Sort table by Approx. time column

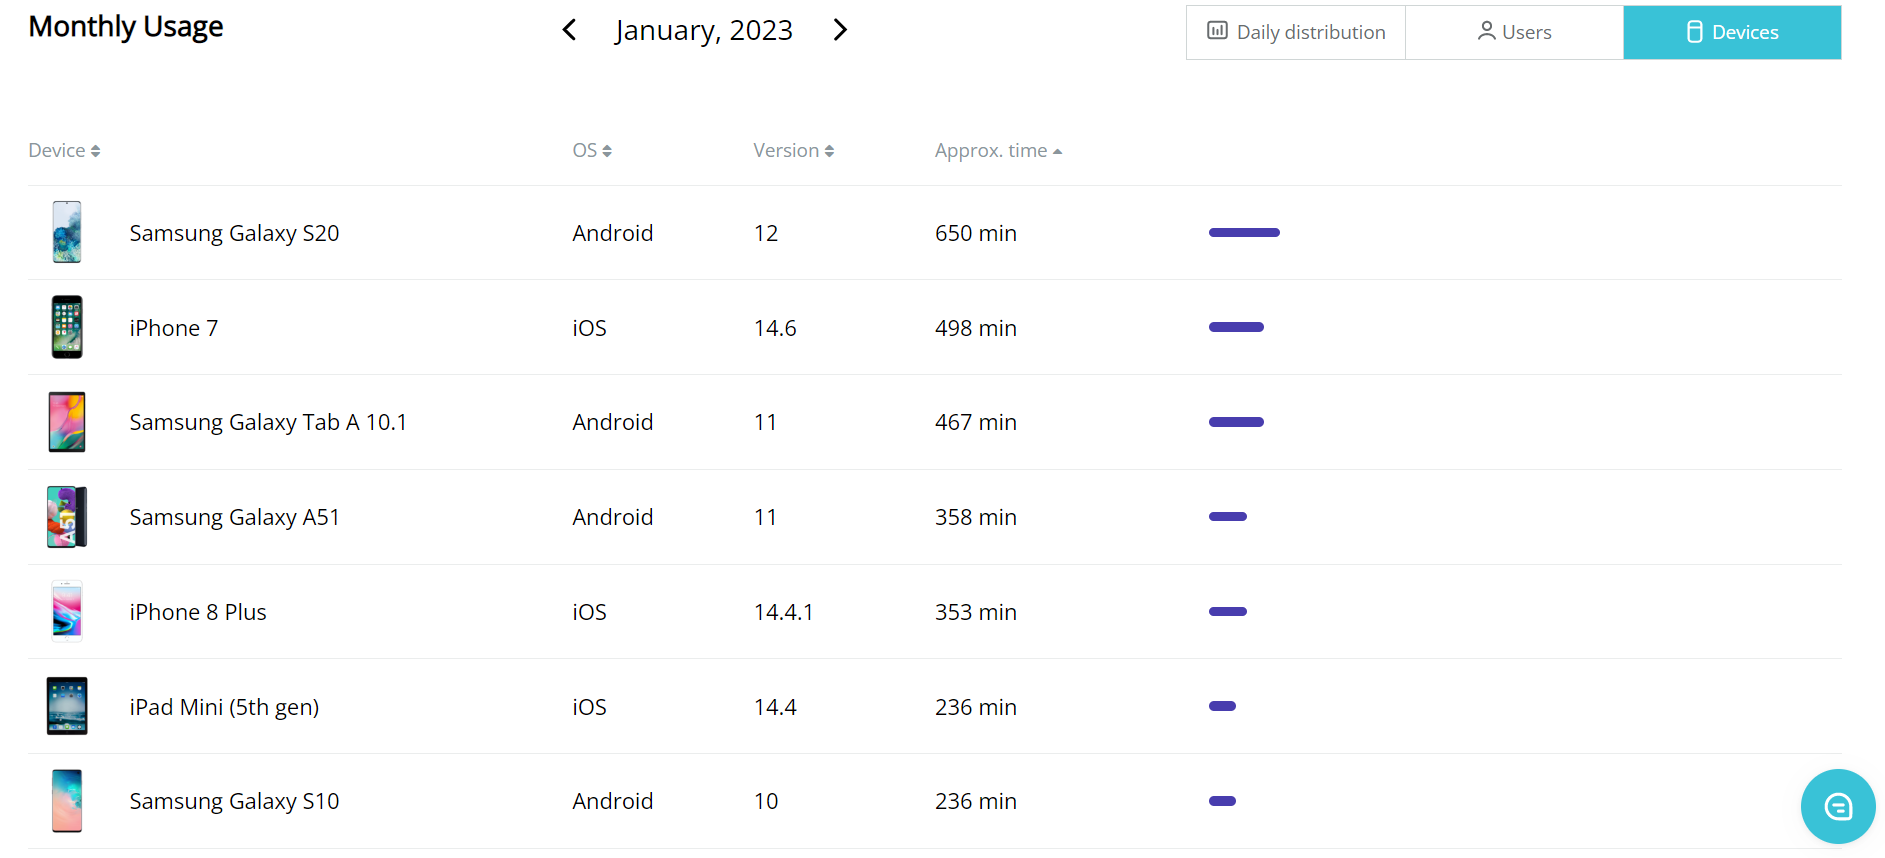tap(998, 150)
